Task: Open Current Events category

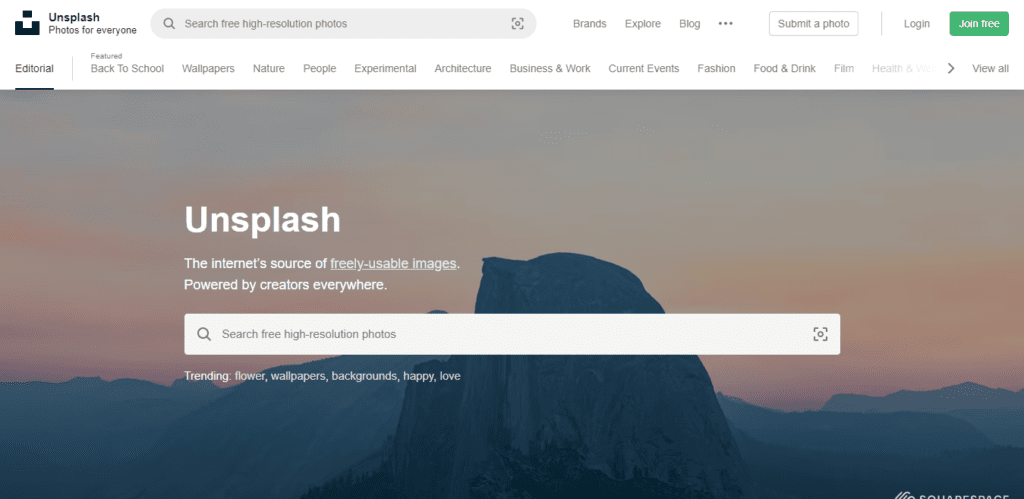Action: coord(644,69)
